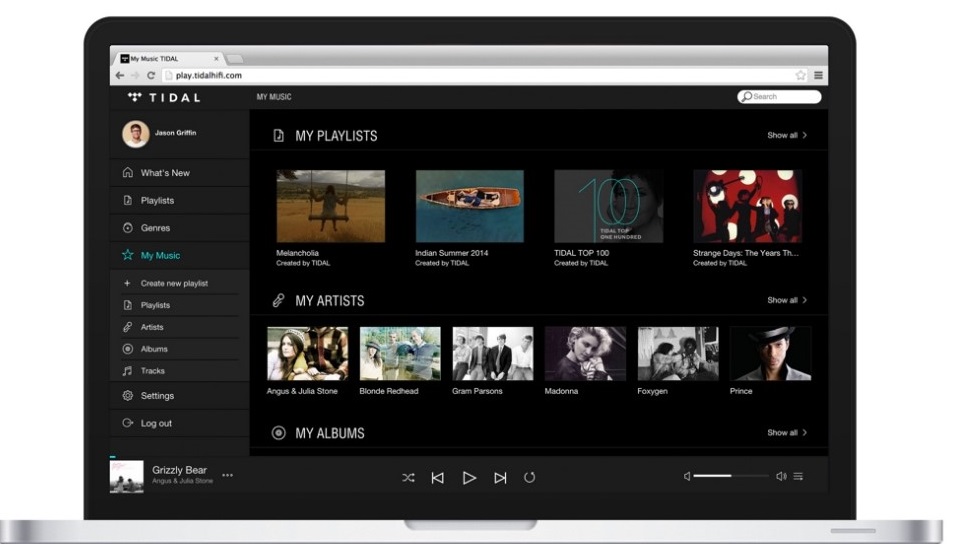Image resolution: width=953 pixels, height=544 pixels.
Task: Click the plus icon for new playlist
Action: (127, 283)
